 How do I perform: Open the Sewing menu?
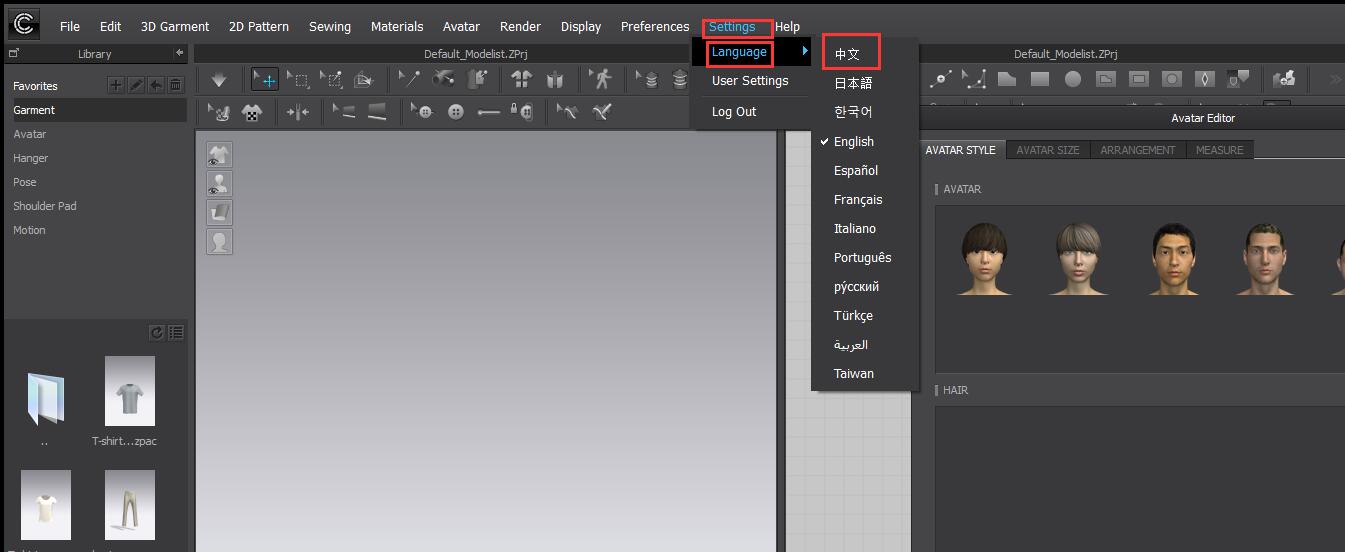click(330, 27)
